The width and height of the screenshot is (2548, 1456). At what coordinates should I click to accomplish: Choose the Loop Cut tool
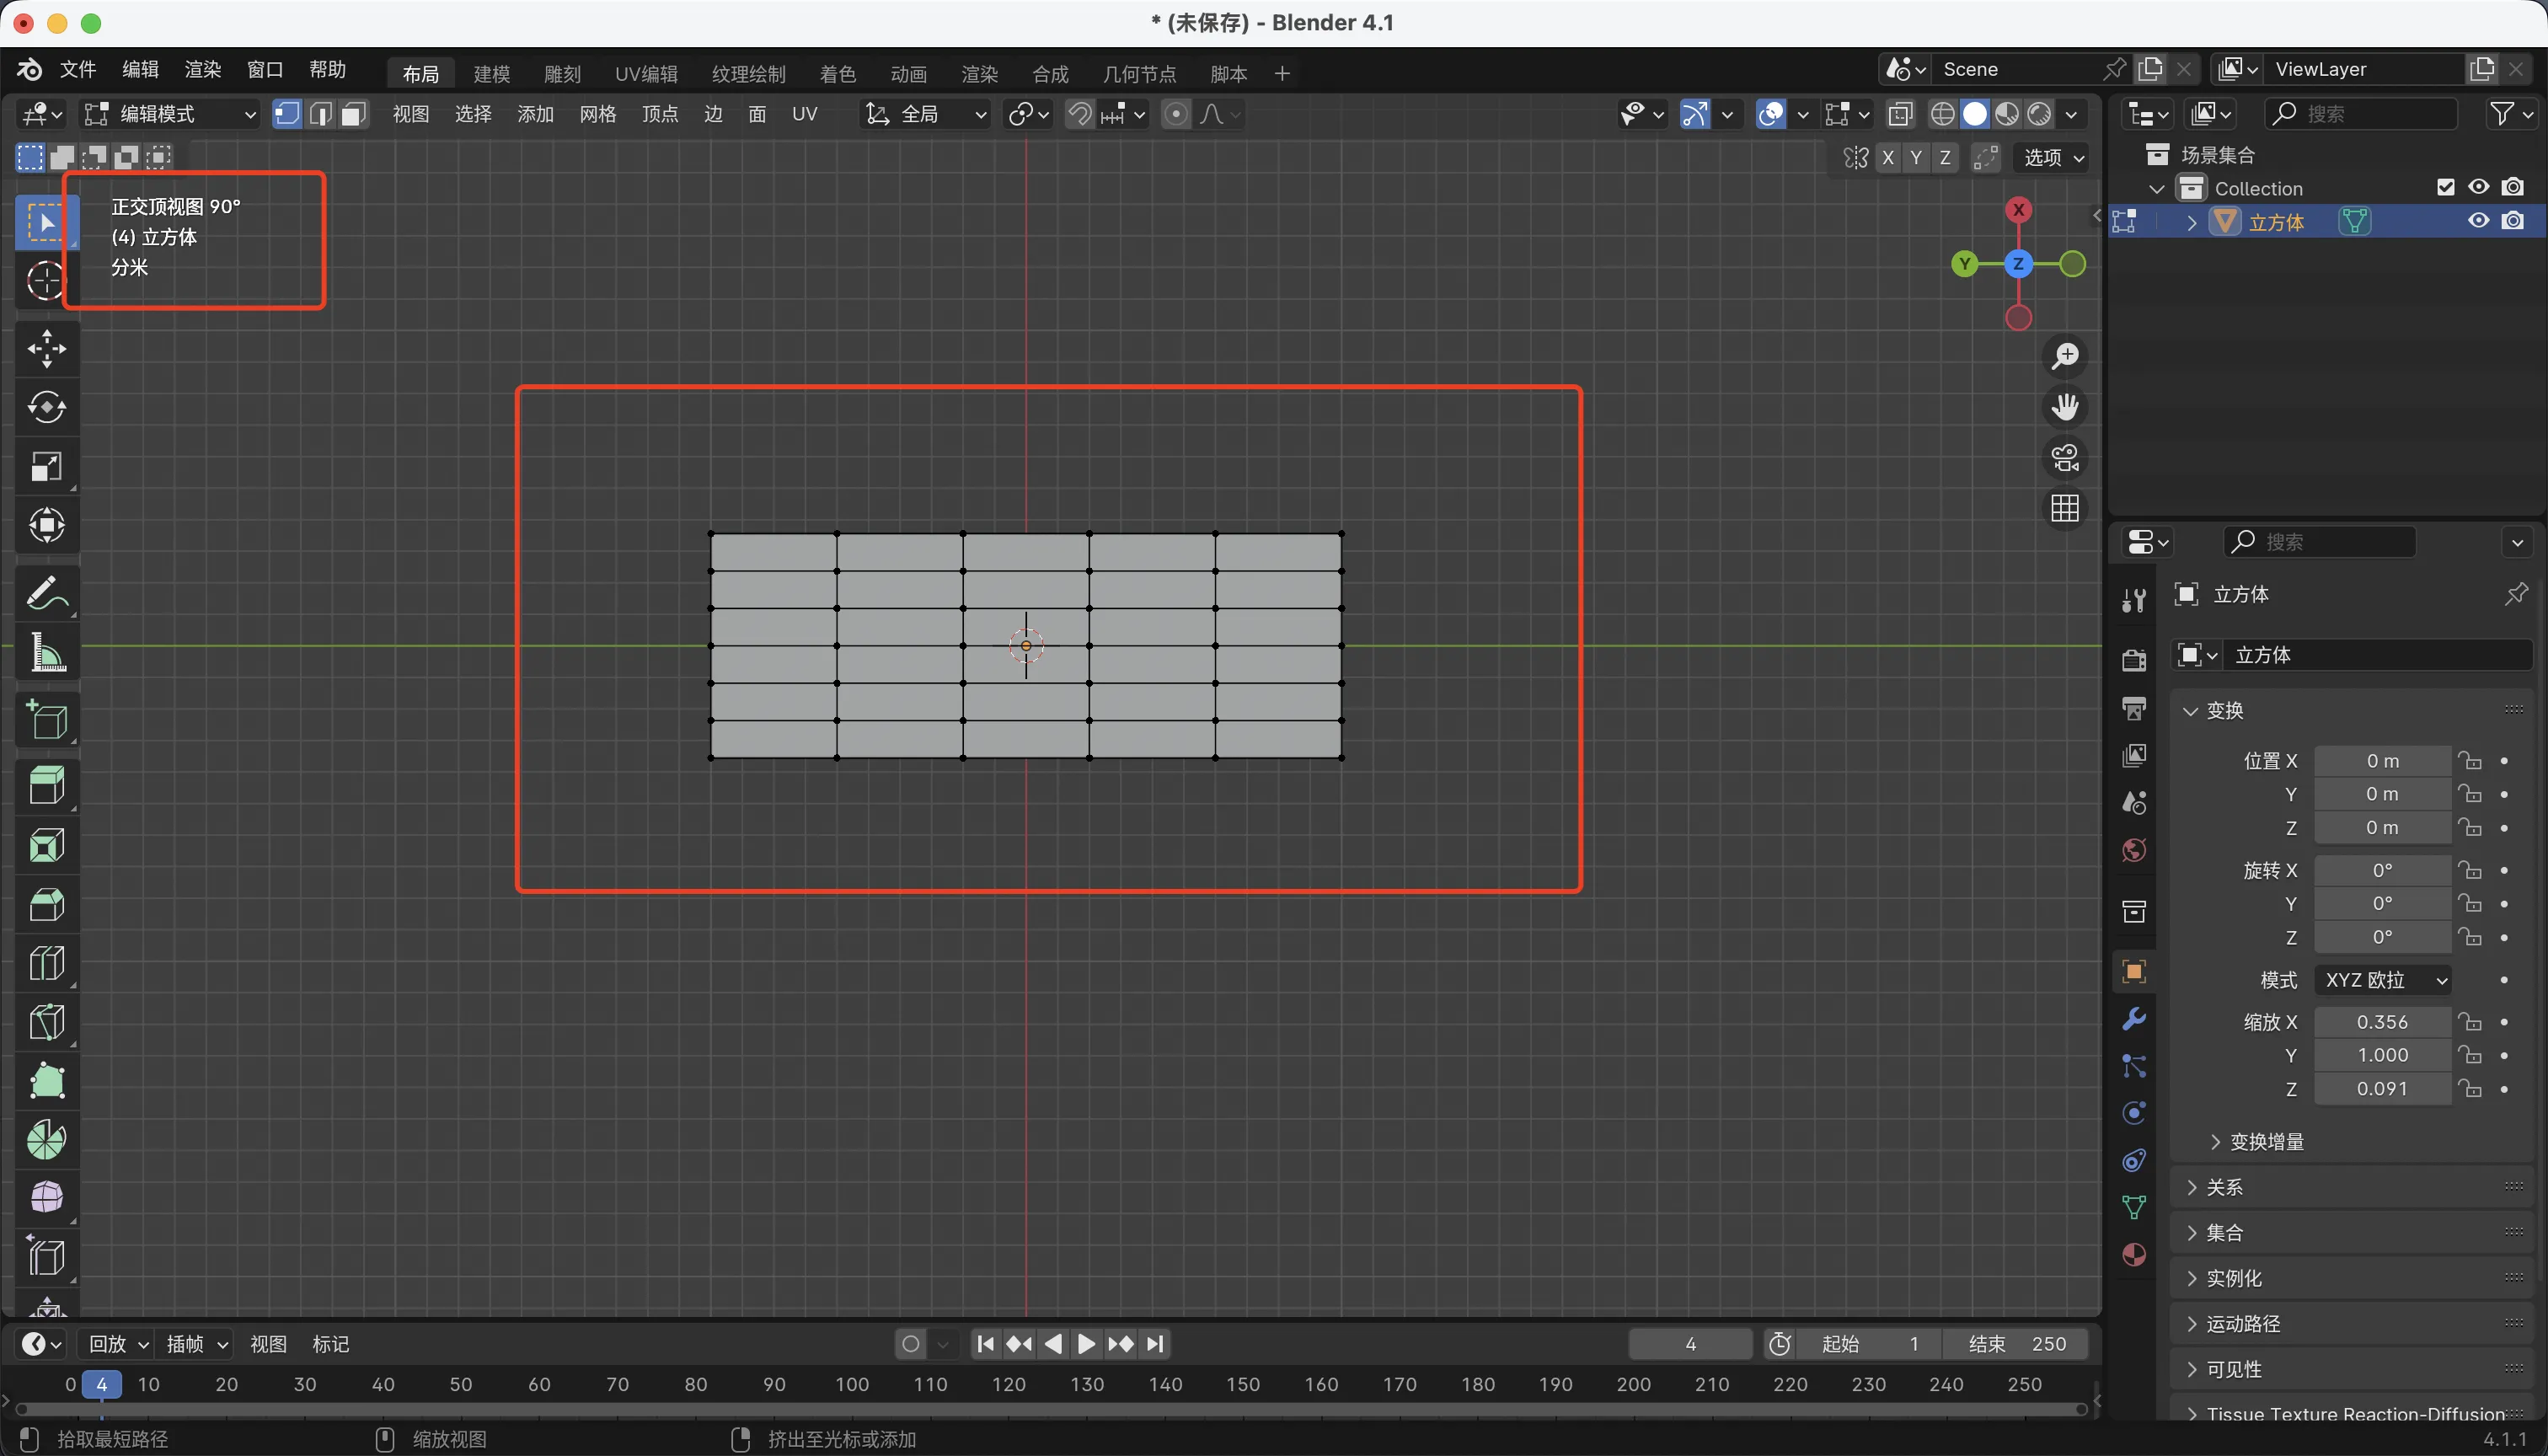(x=46, y=964)
